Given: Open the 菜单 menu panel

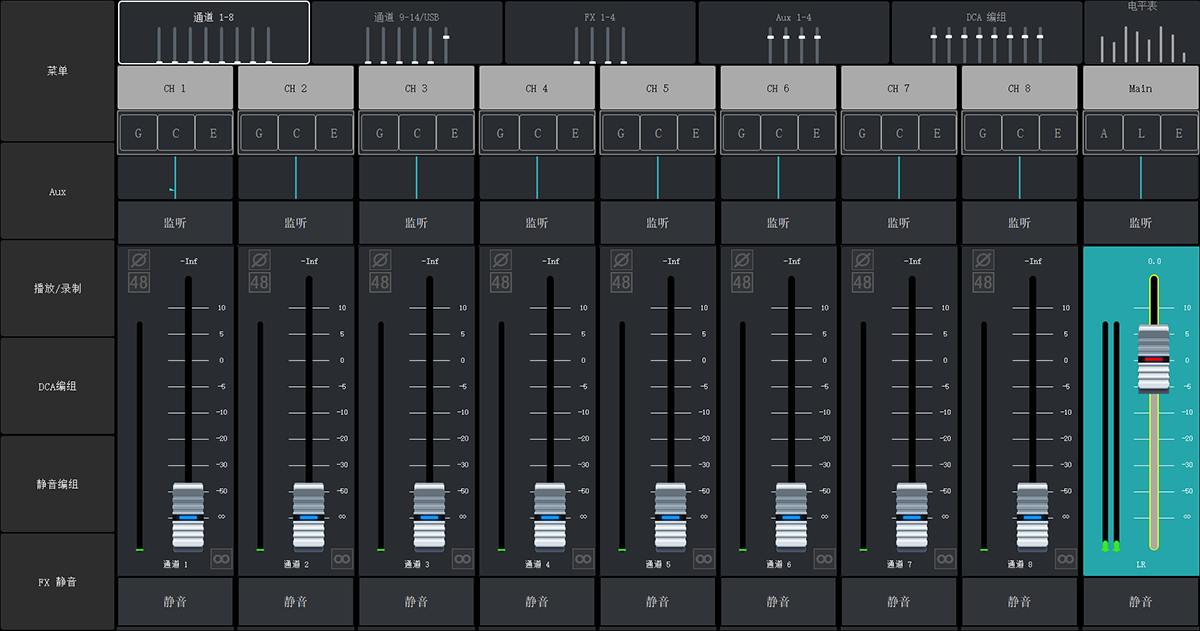Looking at the screenshot, I should [57, 71].
